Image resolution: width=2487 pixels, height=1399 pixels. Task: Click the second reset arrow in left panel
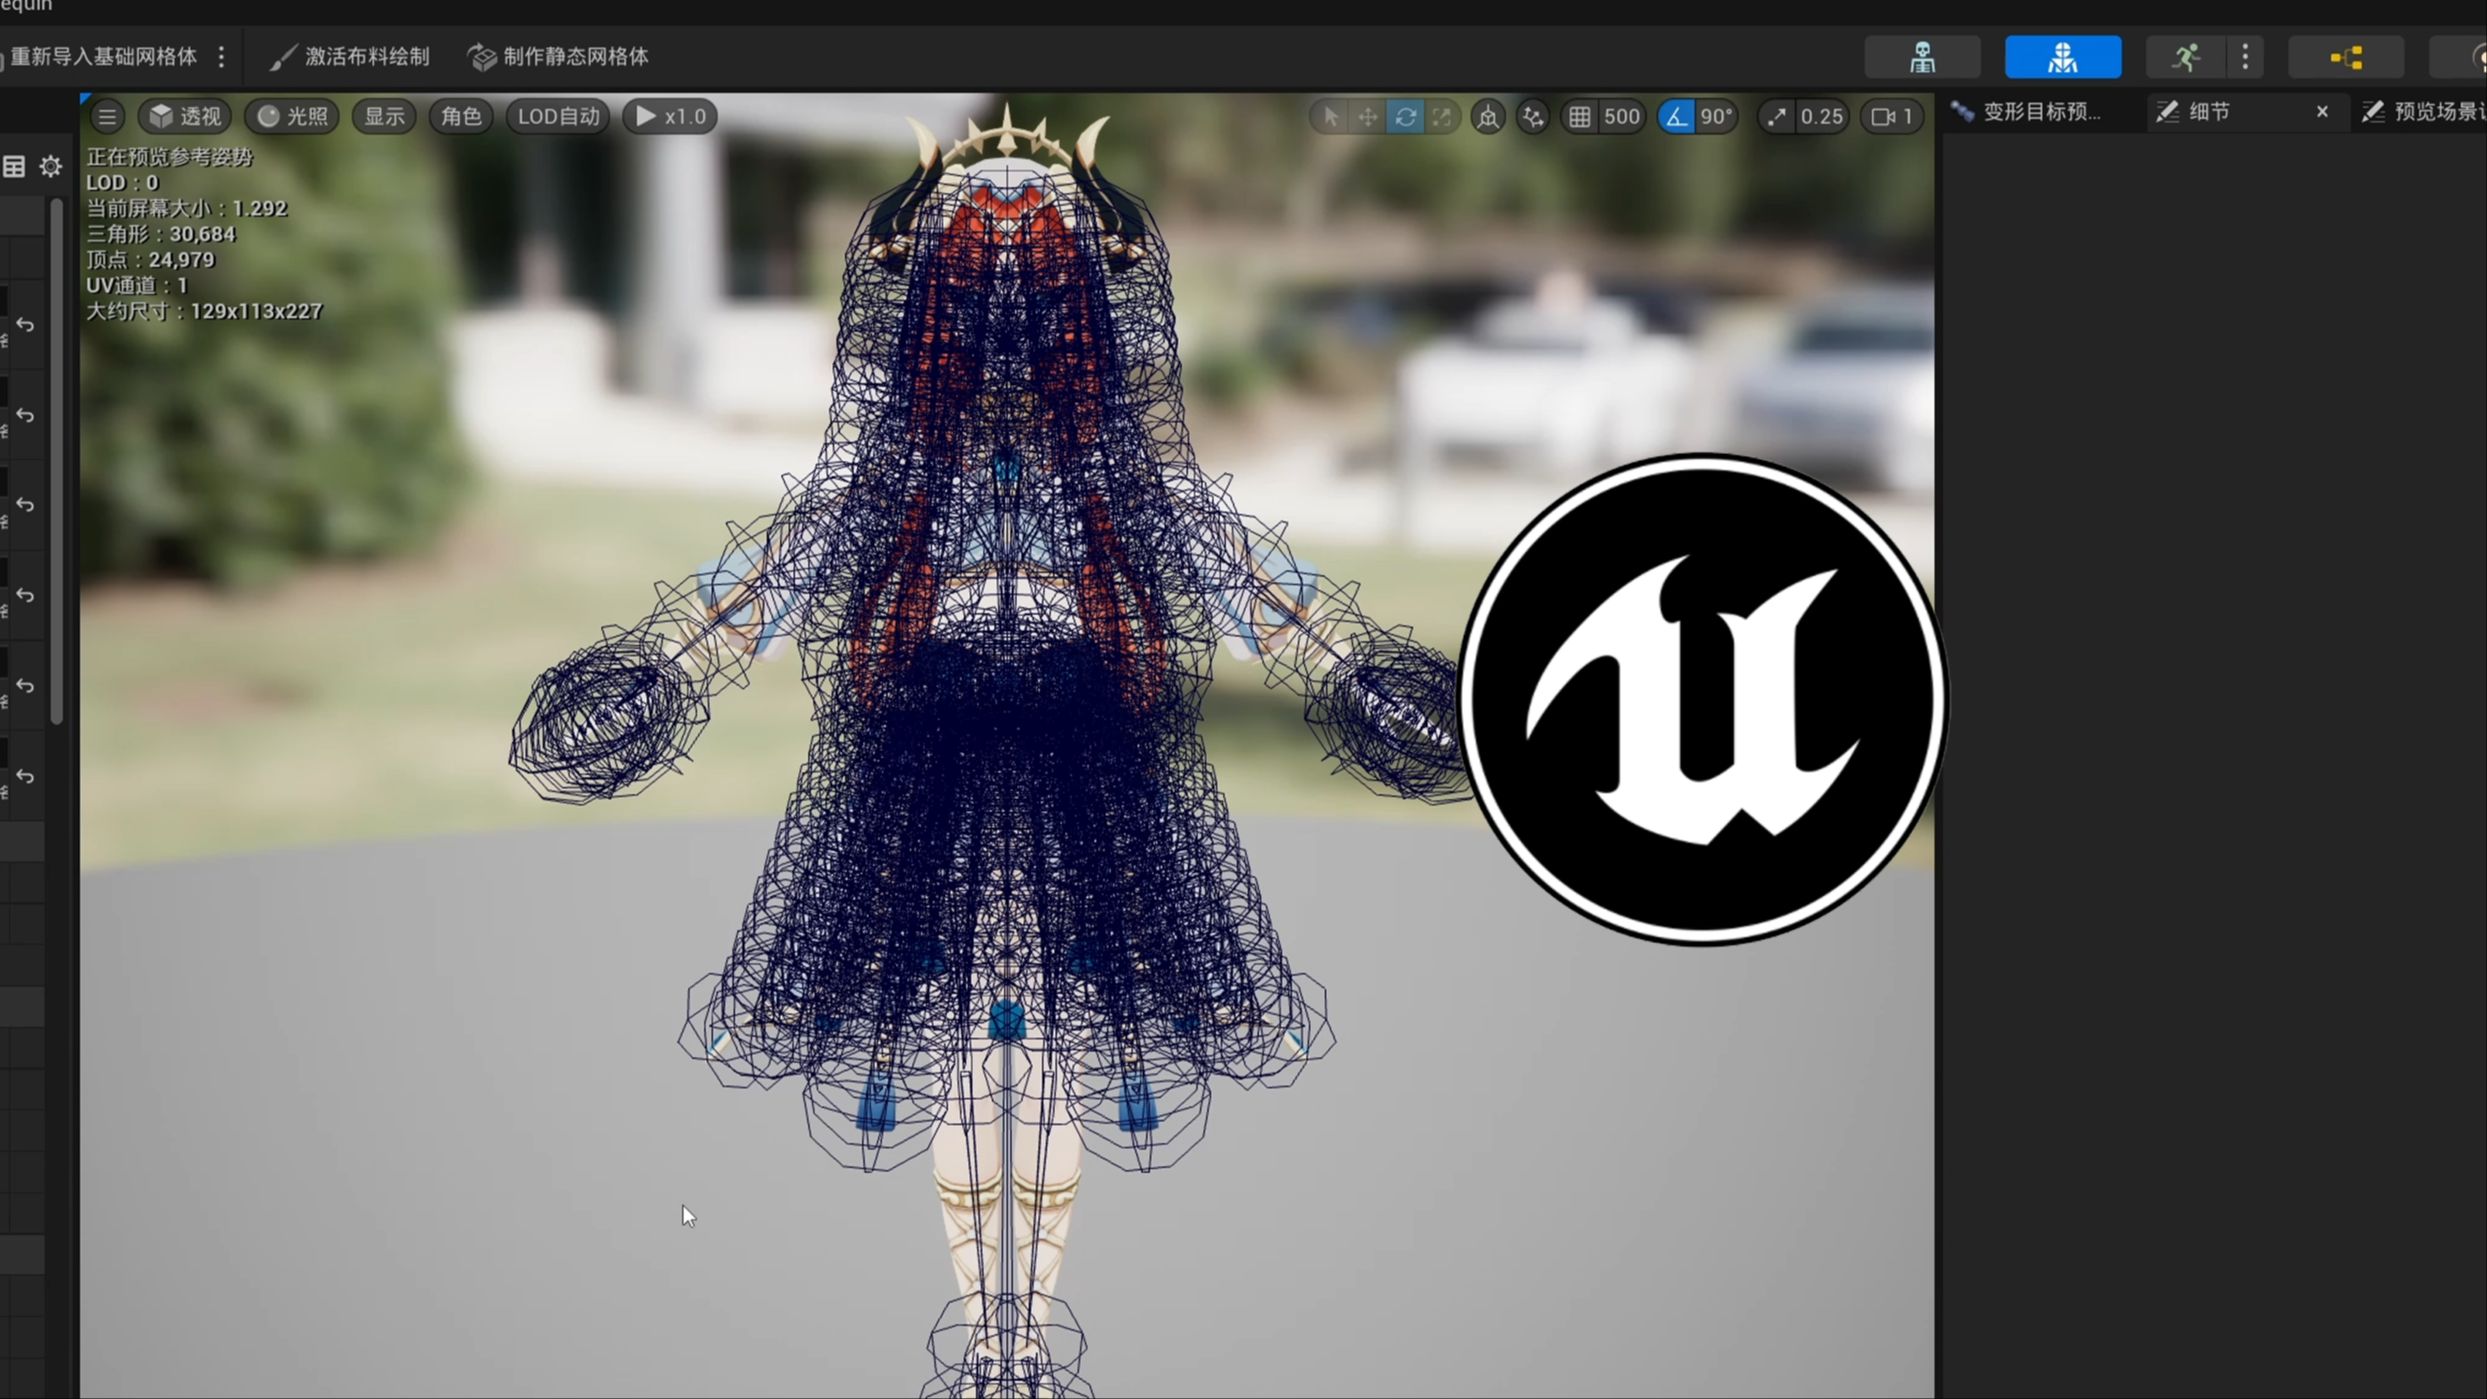click(x=26, y=415)
